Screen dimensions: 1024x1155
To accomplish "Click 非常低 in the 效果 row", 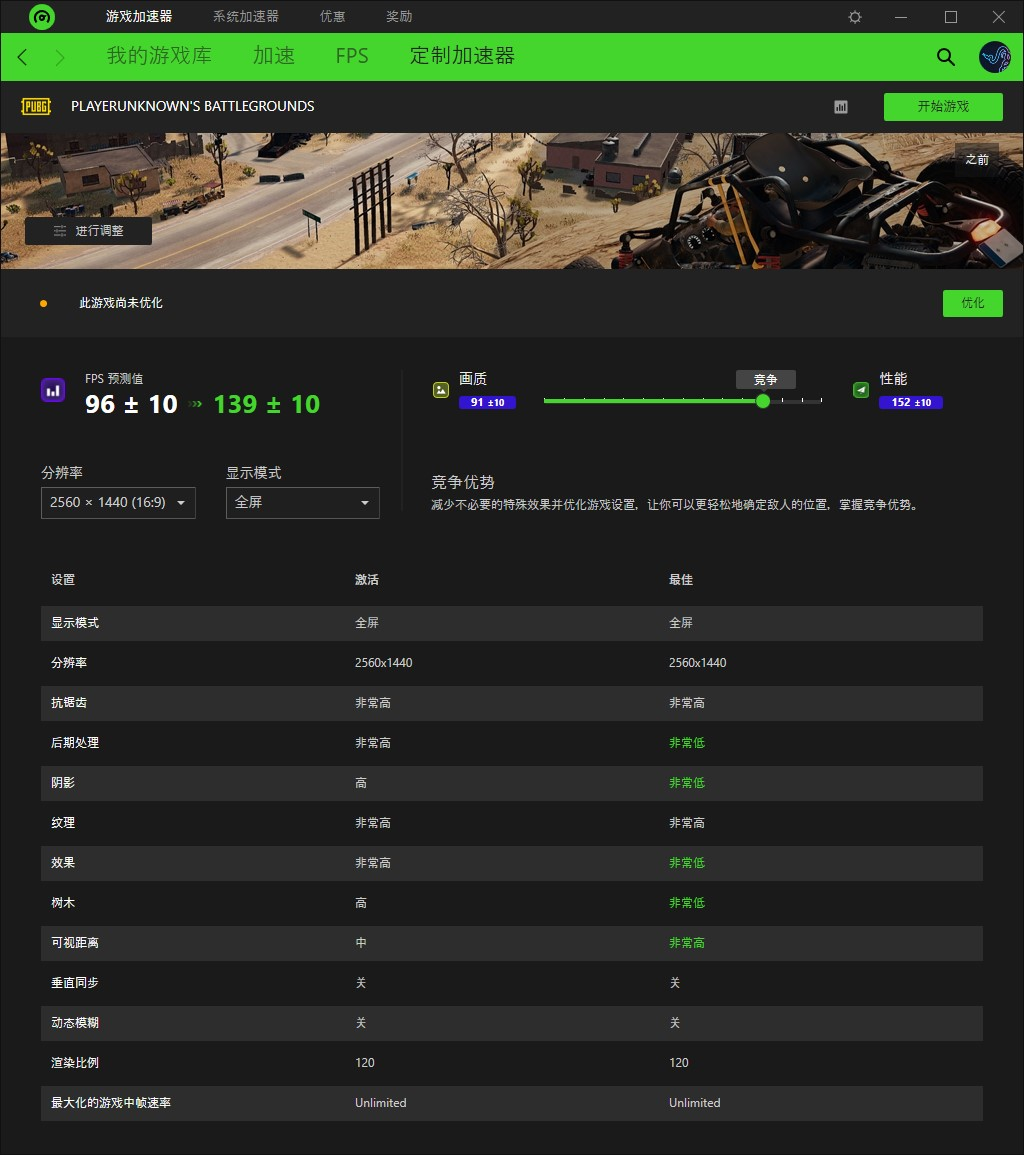I will 687,863.
